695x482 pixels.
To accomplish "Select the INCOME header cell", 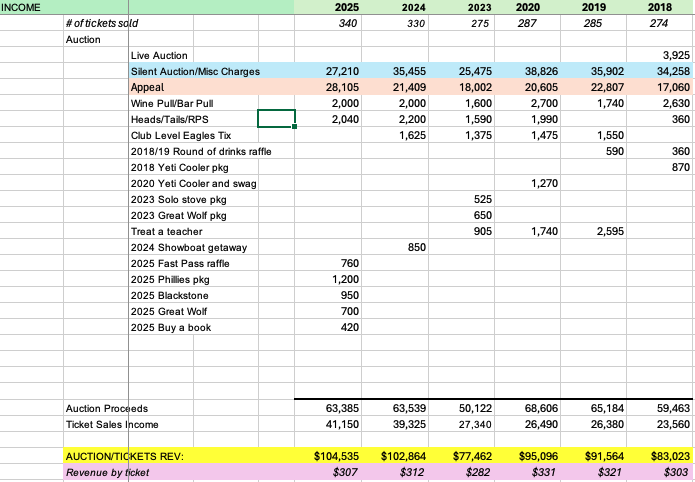I will [x=30, y=7].
